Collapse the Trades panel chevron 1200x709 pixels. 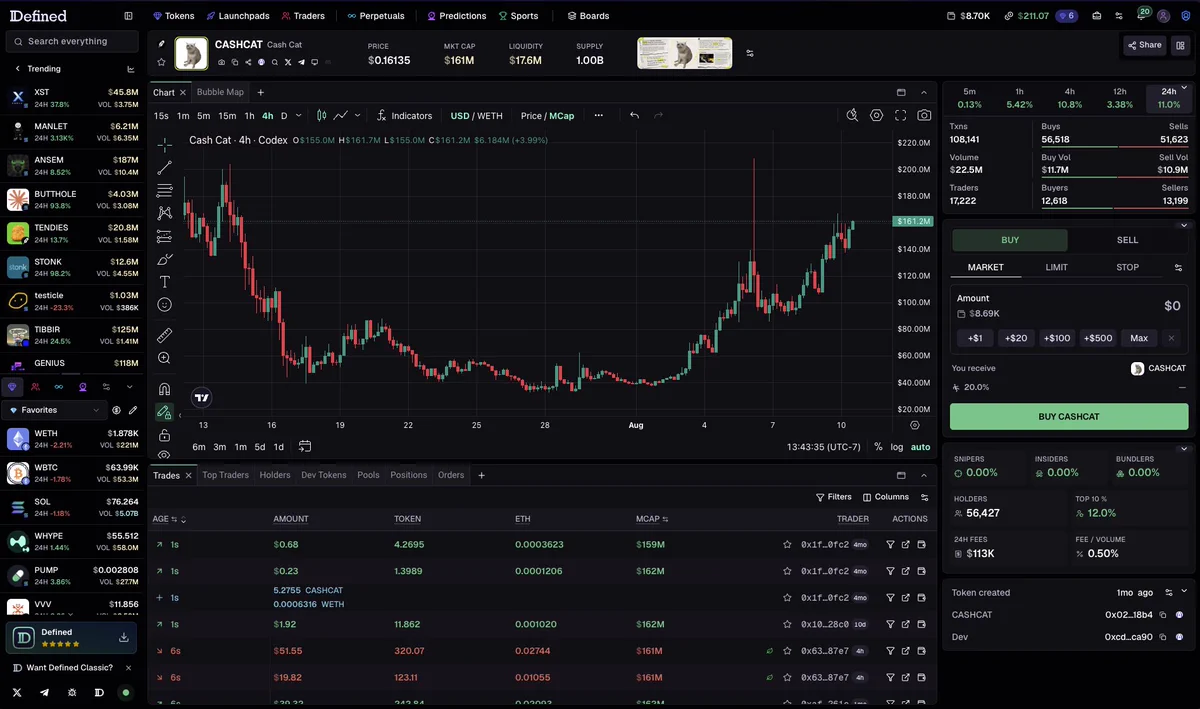pyautogui.click(x=924, y=475)
